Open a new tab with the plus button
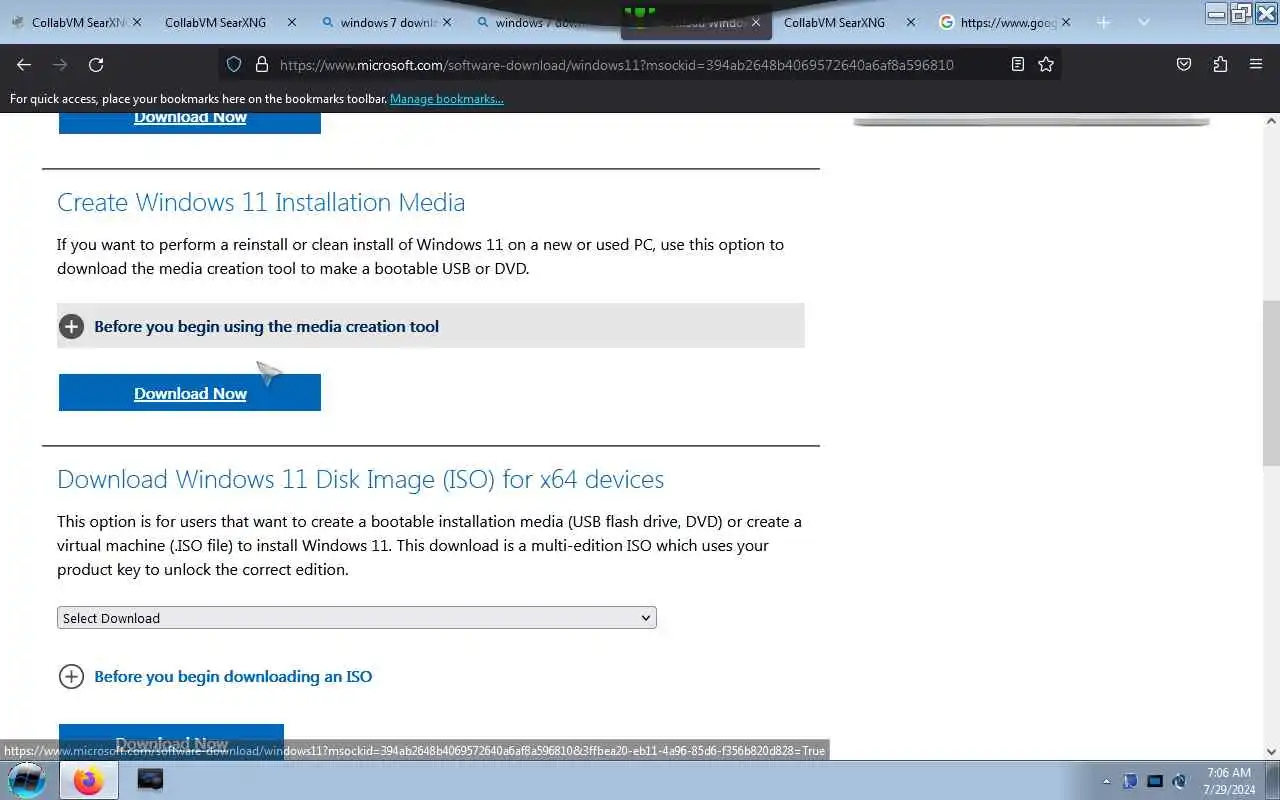 (x=1103, y=22)
